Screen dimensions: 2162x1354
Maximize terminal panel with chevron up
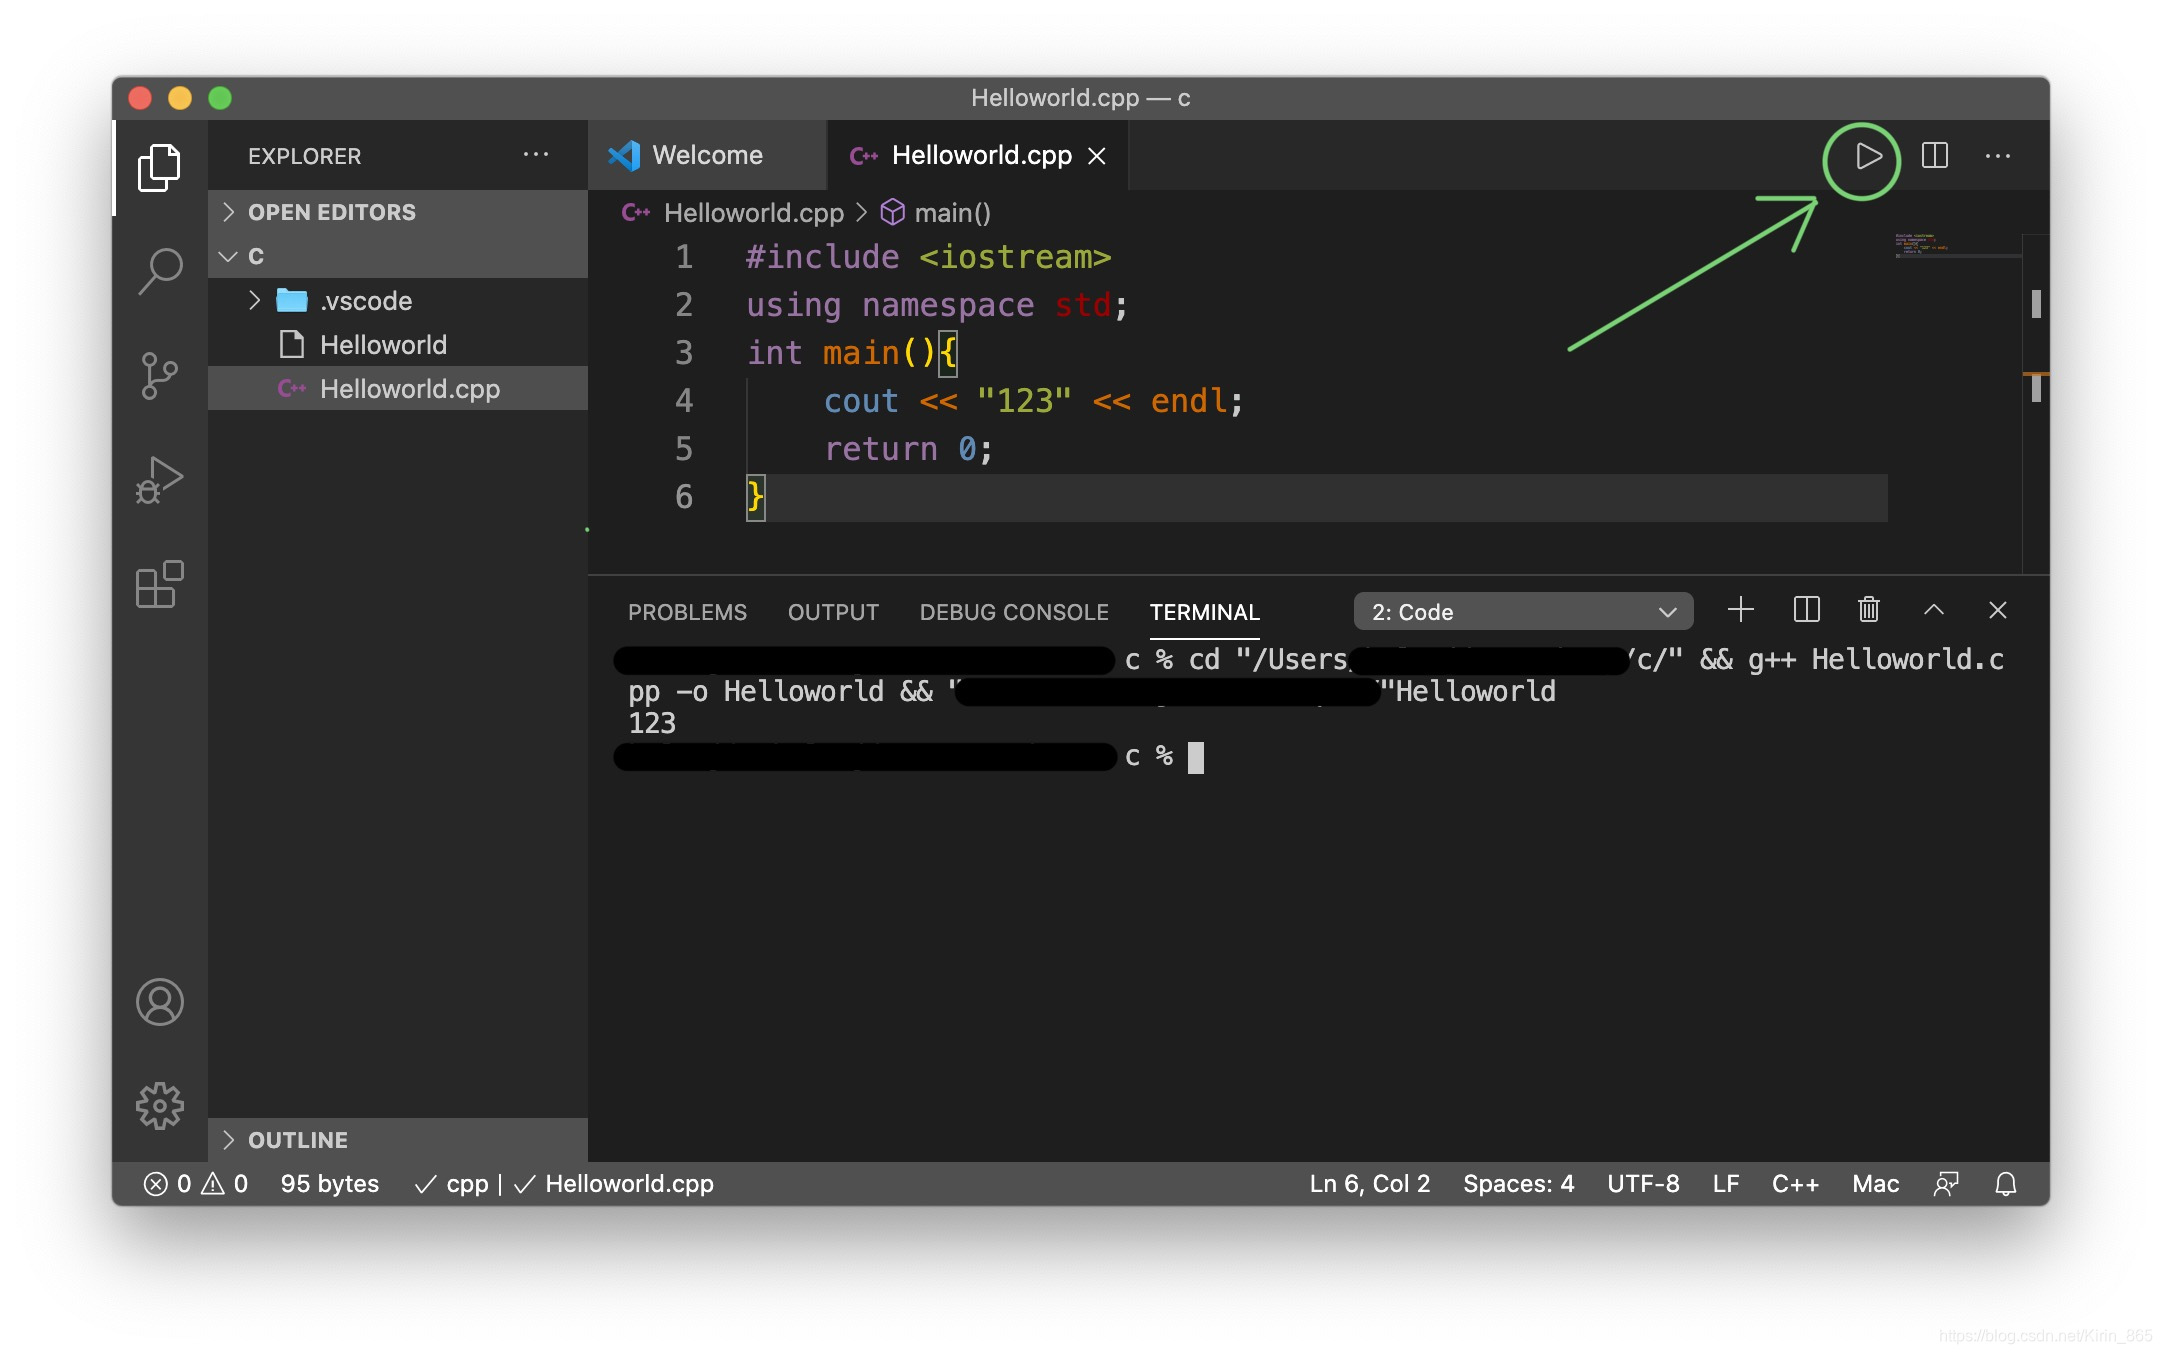1933,610
